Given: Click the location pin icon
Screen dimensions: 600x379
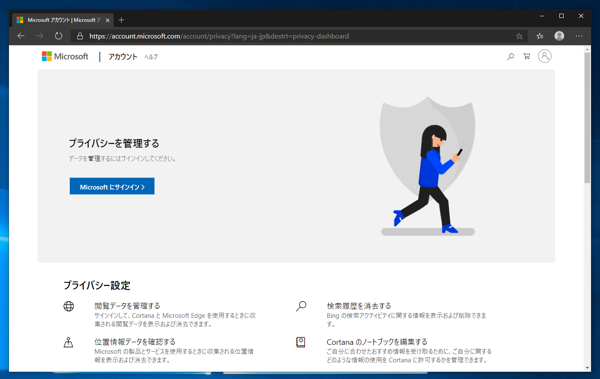Looking at the screenshot, I should (x=68, y=342).
